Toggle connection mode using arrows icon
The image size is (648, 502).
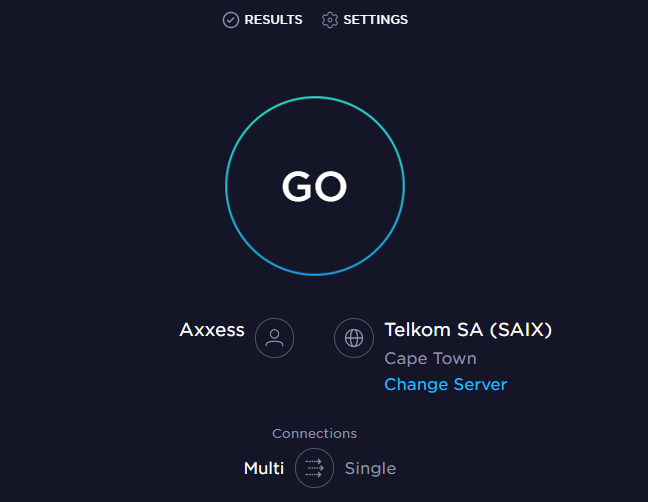pos(314,468)
